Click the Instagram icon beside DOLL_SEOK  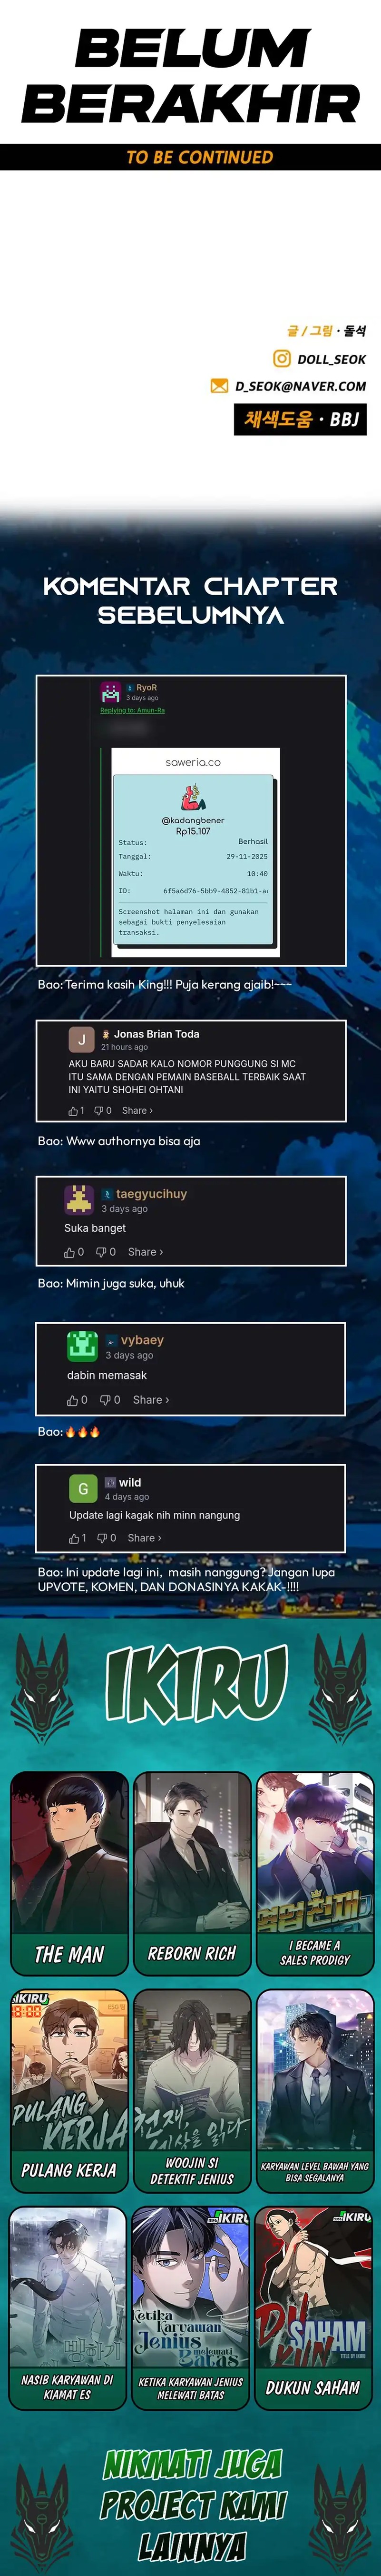point(282,358)
